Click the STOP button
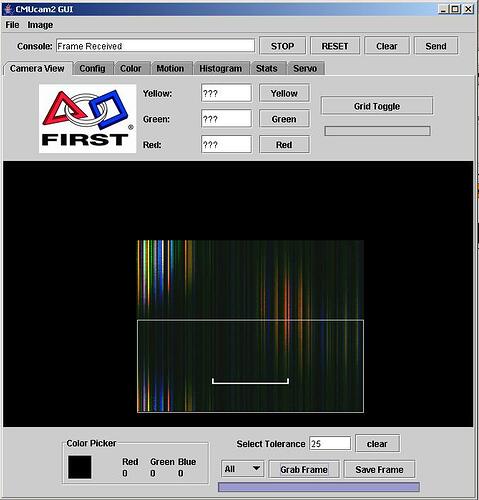The width and height of the screenshot is (479, 500). point(282,46)
